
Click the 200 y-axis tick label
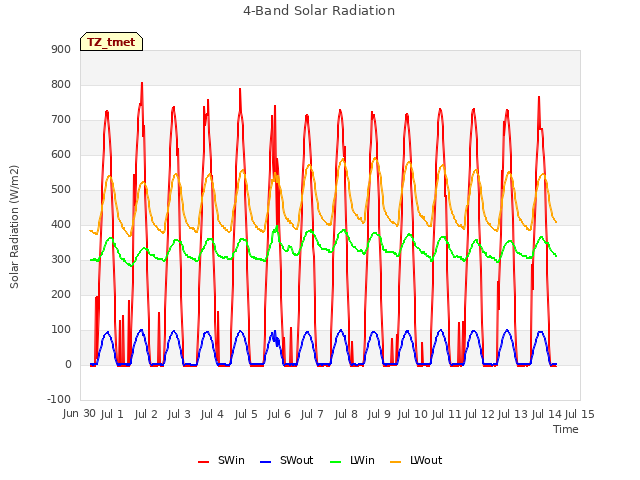click(61, 294)
